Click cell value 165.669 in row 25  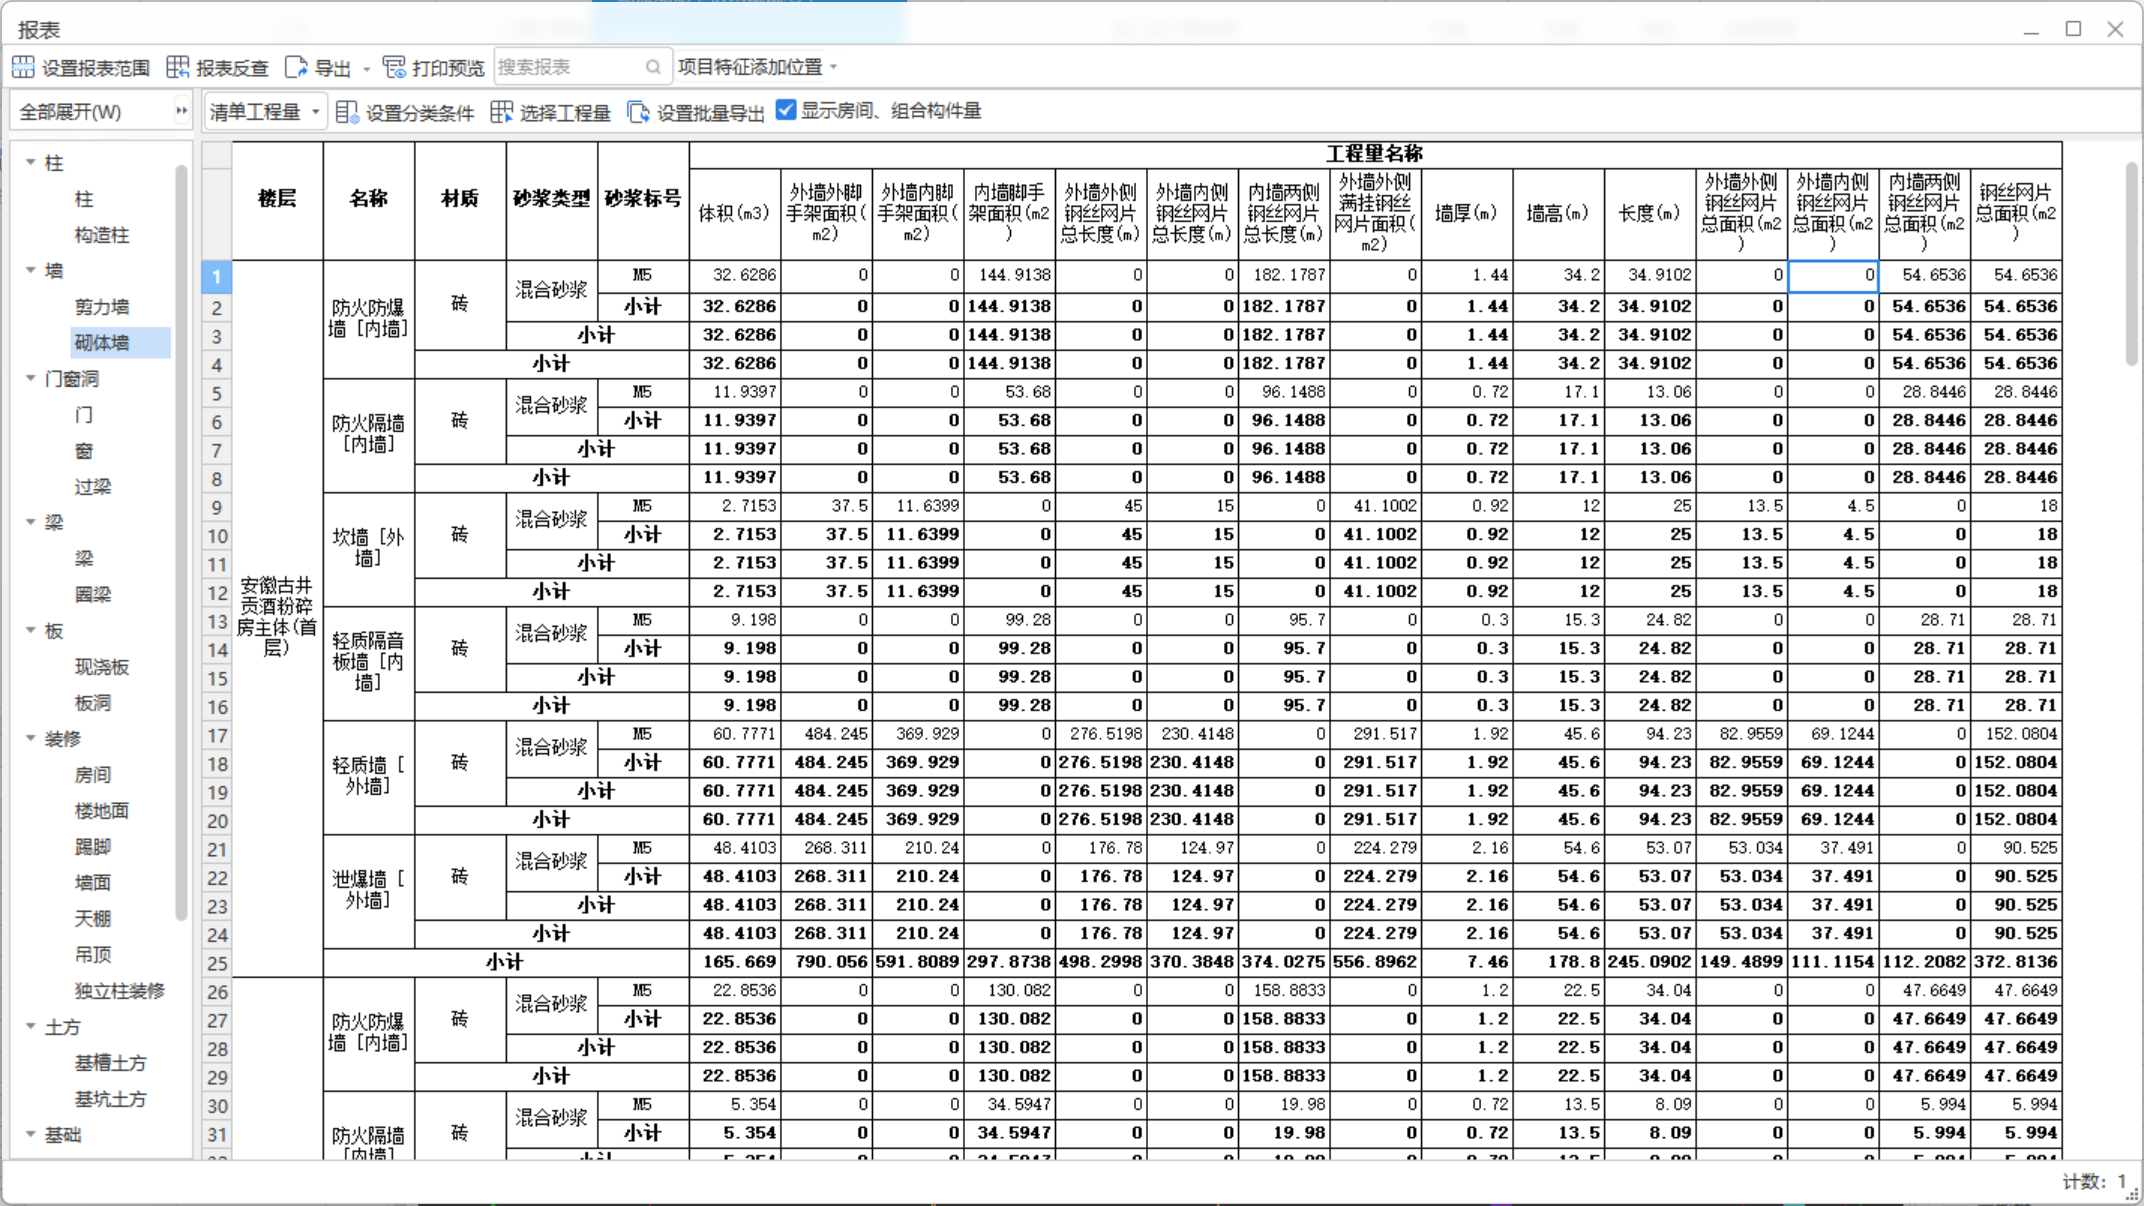(x=734, y=962)
